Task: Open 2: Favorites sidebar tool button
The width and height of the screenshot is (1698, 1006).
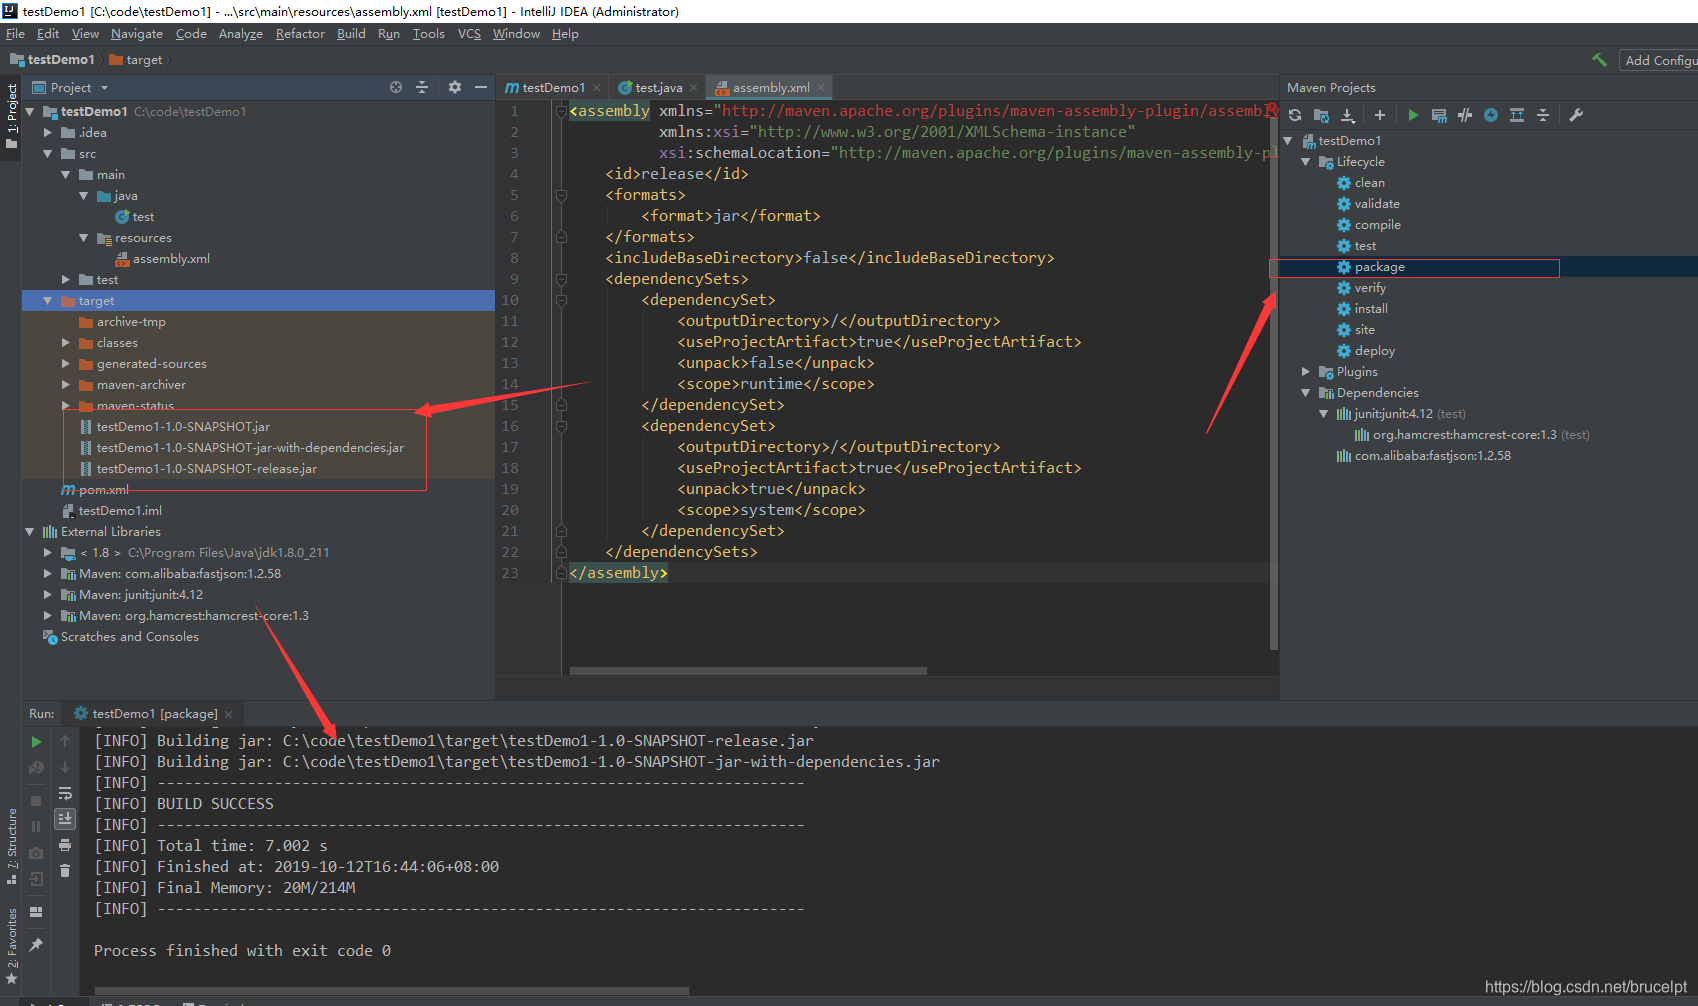Action: [x=12, y=946]
